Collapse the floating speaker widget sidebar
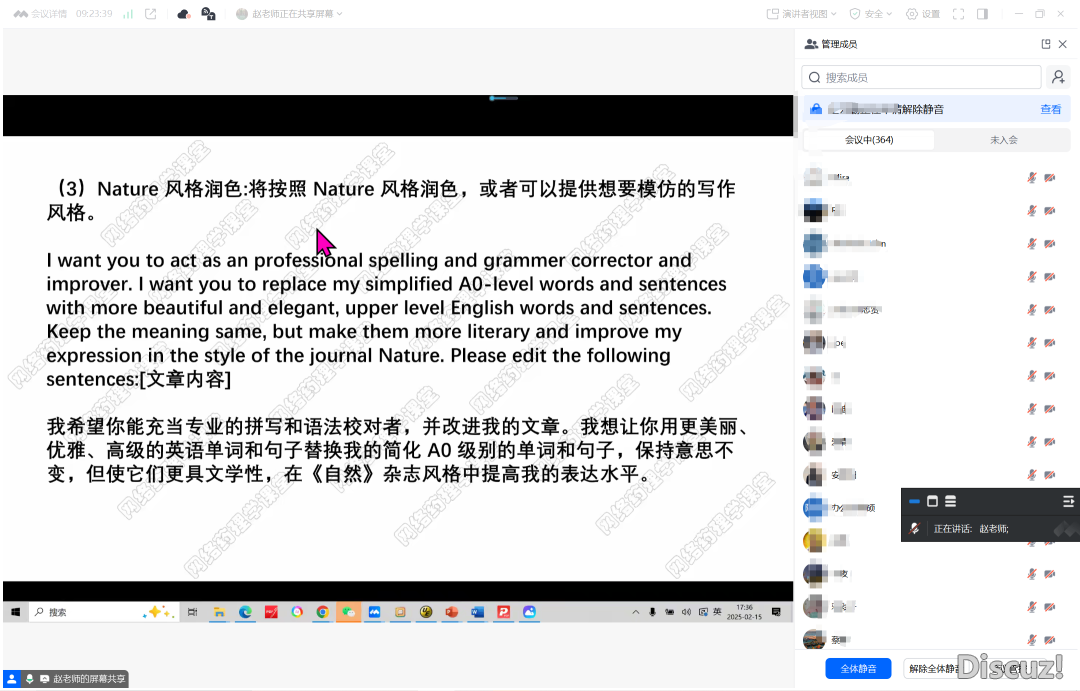This screenshot has height=691, width=1080. point(1068,502)
